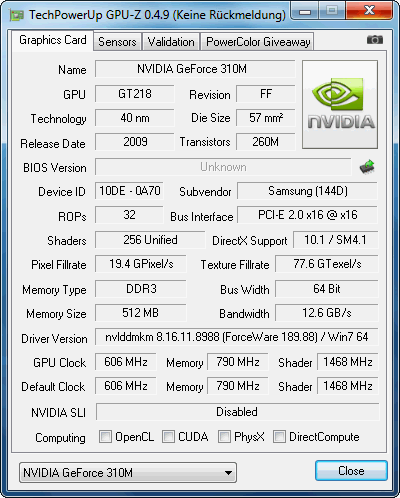The image size is (400, 498).
Task: Toggle the CUDA checkbox
Action: coord(168,436)
